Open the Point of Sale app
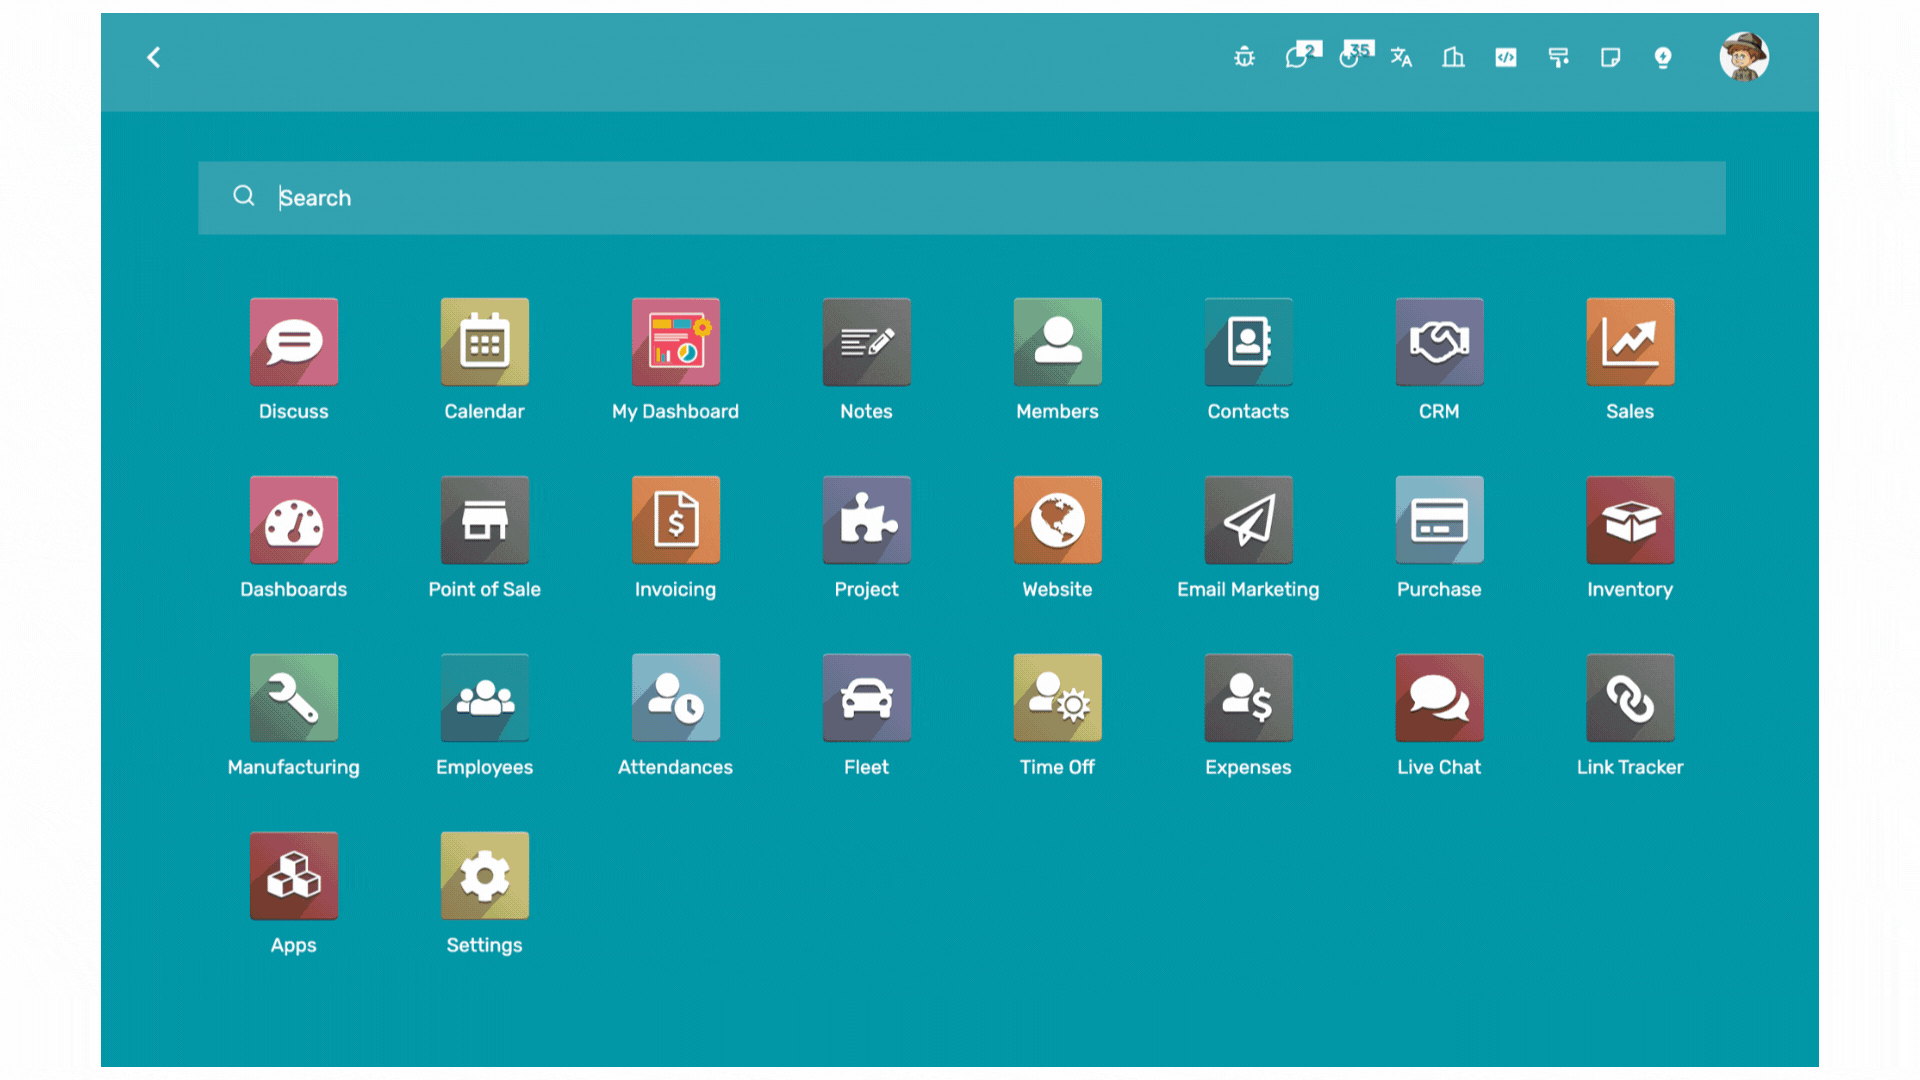Image resolution: width=1920 pixels, height=1080 pixels. (x=484, y=520)
